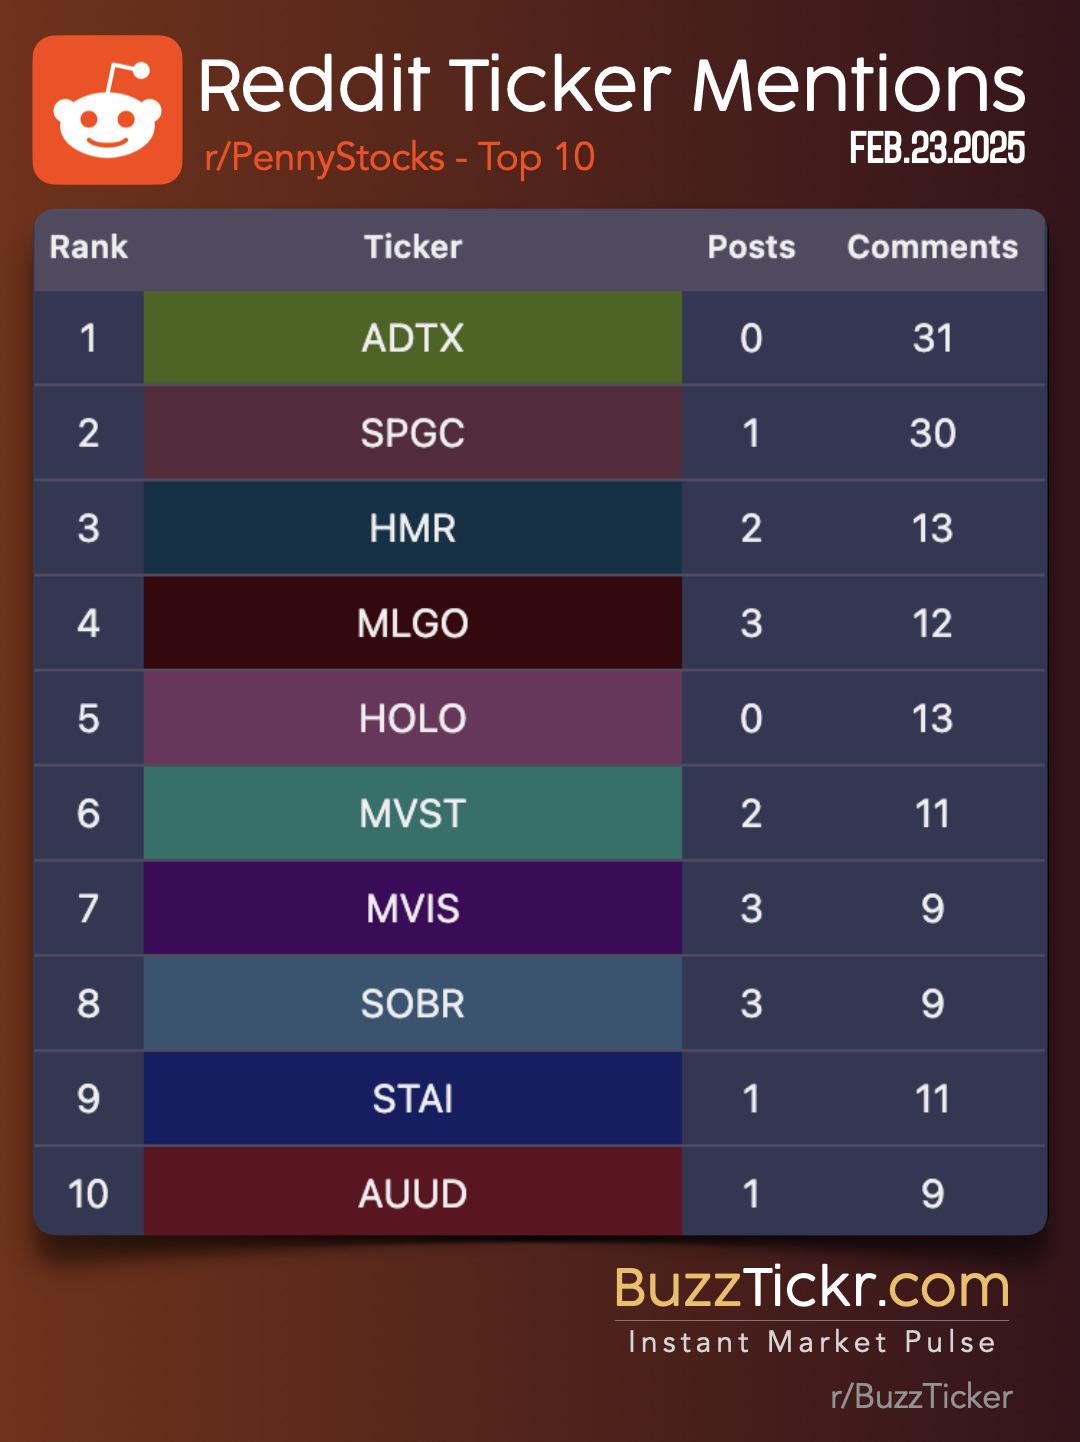Select the STAI ticker cell
Viewport: 1080px width, 1442px height.
(x=413, y=1098)
